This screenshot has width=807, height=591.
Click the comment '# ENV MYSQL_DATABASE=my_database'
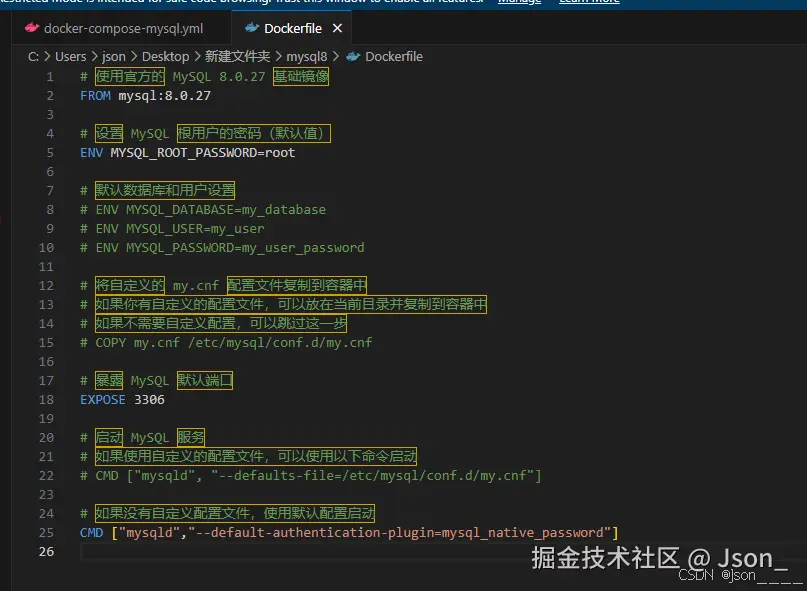click(203, 210)
